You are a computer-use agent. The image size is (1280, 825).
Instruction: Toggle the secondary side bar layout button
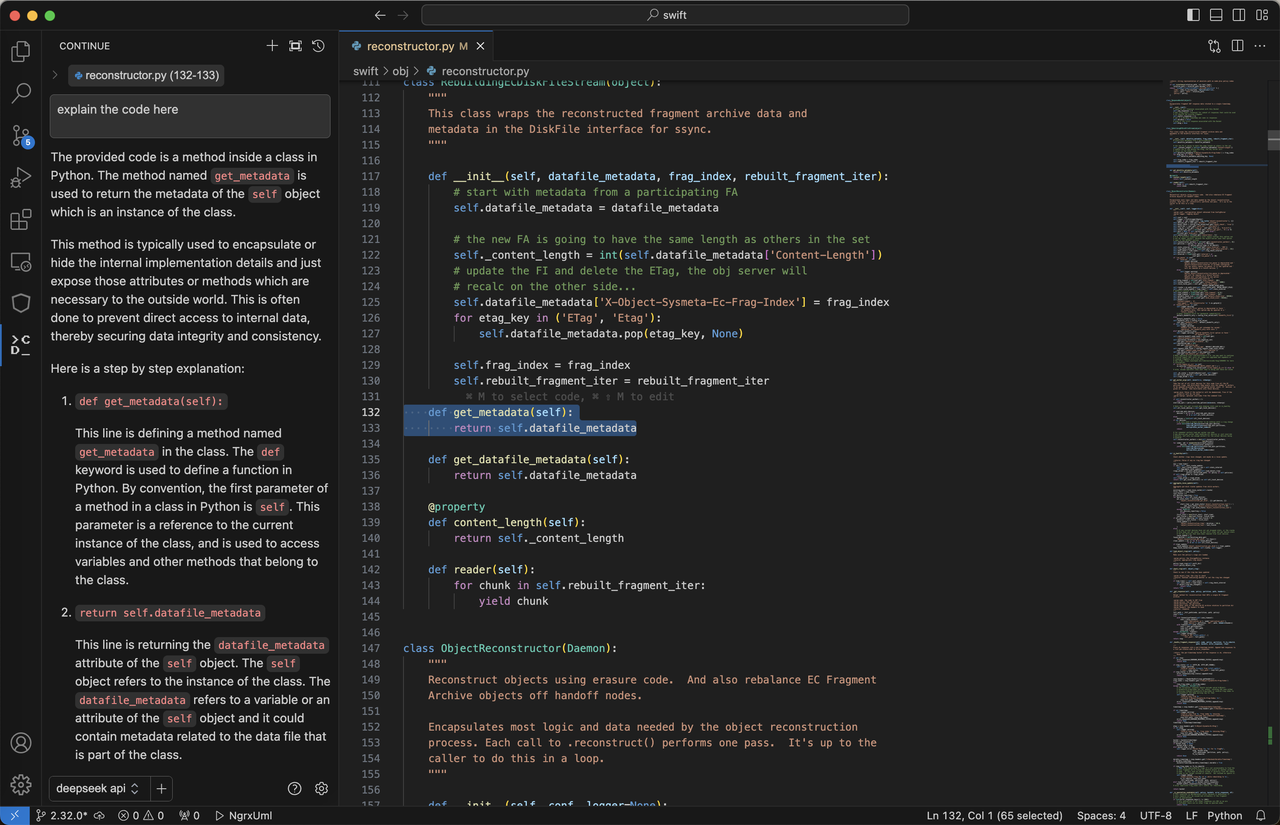(1240, 15)
